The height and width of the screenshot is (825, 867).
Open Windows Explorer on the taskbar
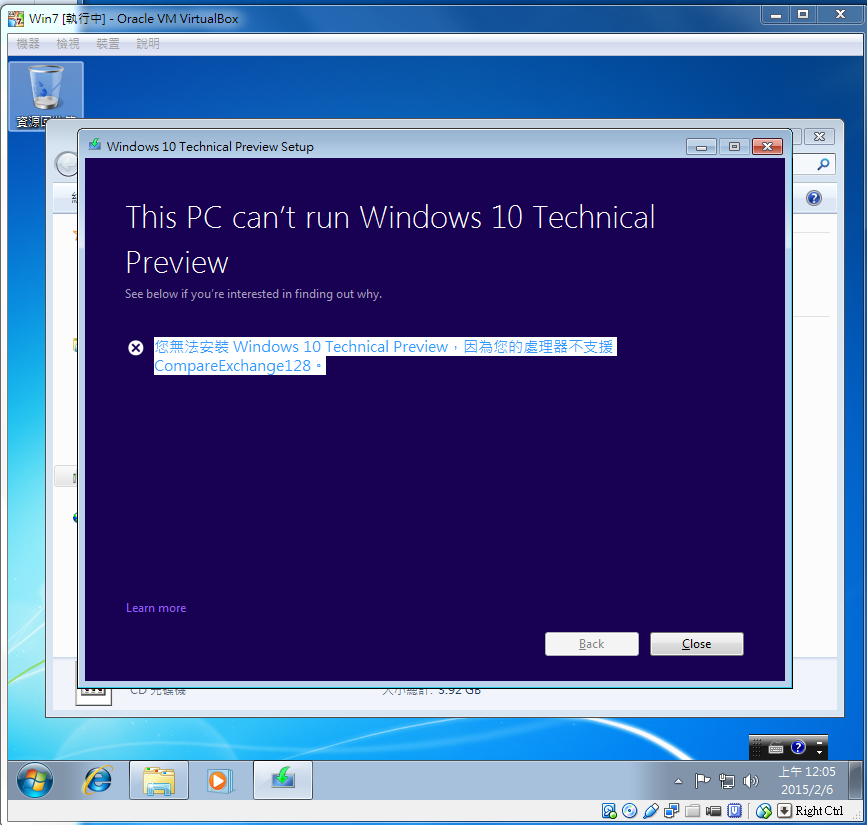(159, 780)
